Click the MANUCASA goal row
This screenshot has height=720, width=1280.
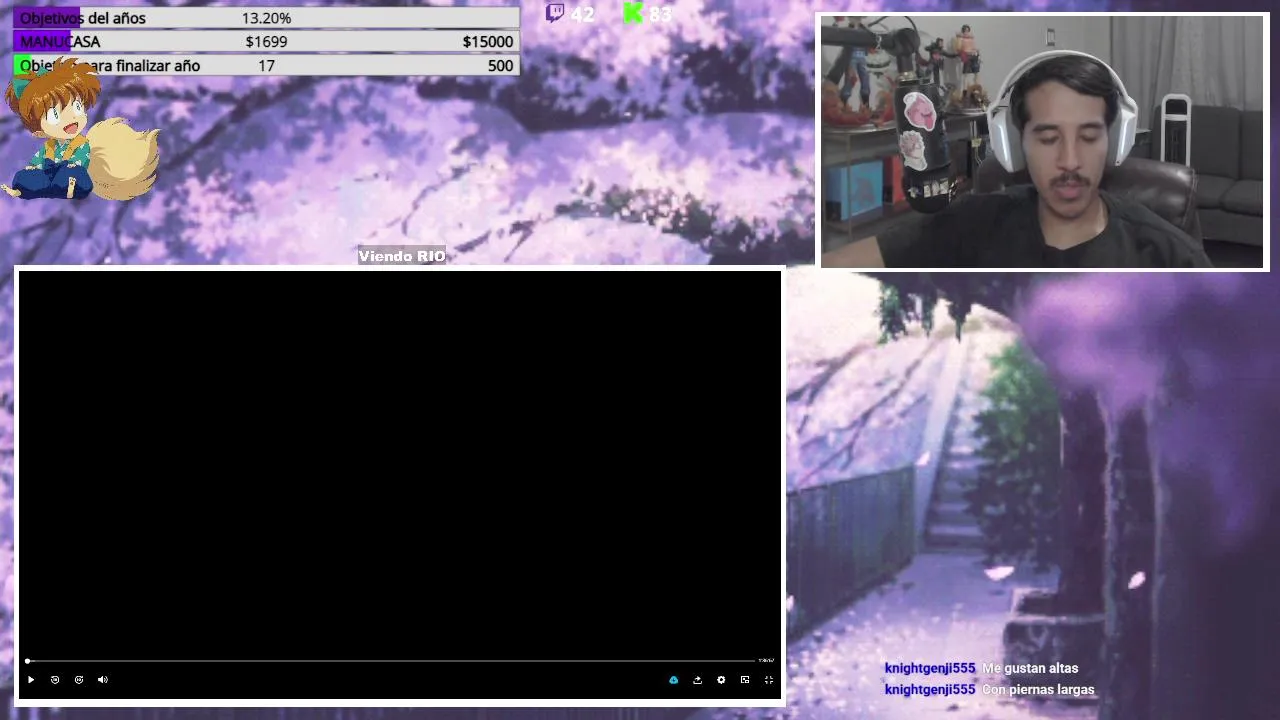pyautogui.click(x=266, y=41)
